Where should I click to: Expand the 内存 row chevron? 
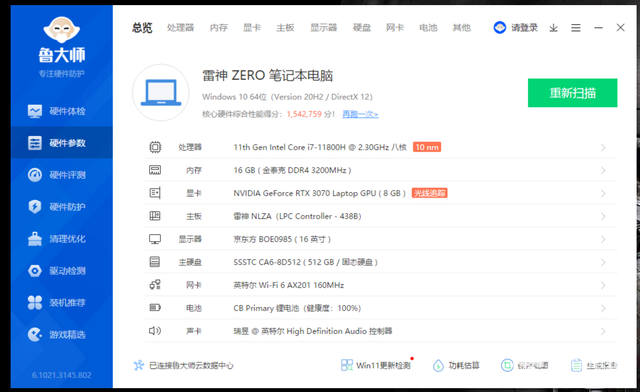click(x=603, y=170)
